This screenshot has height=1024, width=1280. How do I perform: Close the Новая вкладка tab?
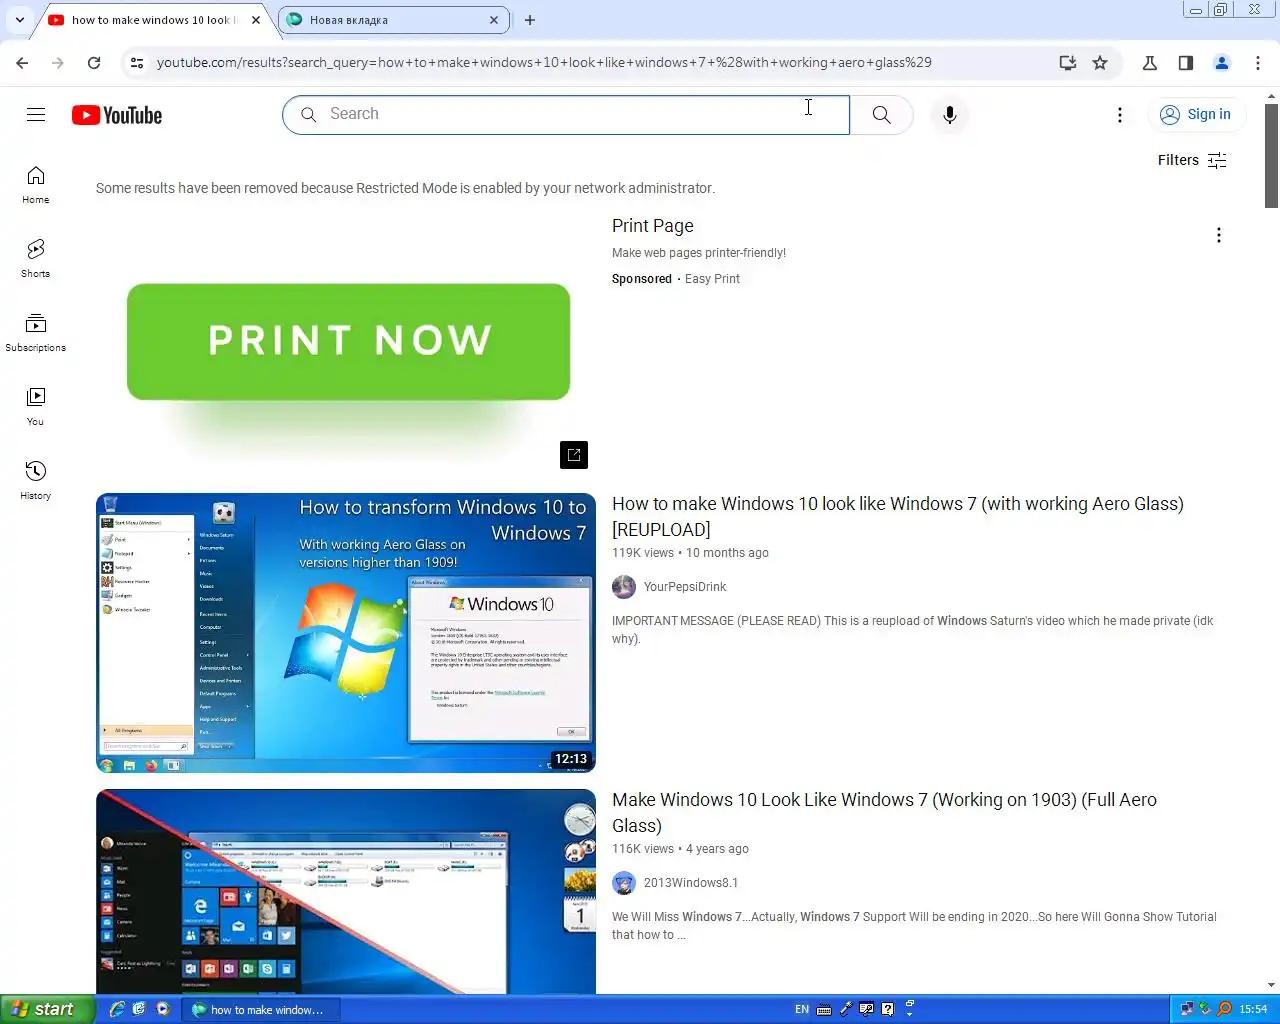point(494,19)
